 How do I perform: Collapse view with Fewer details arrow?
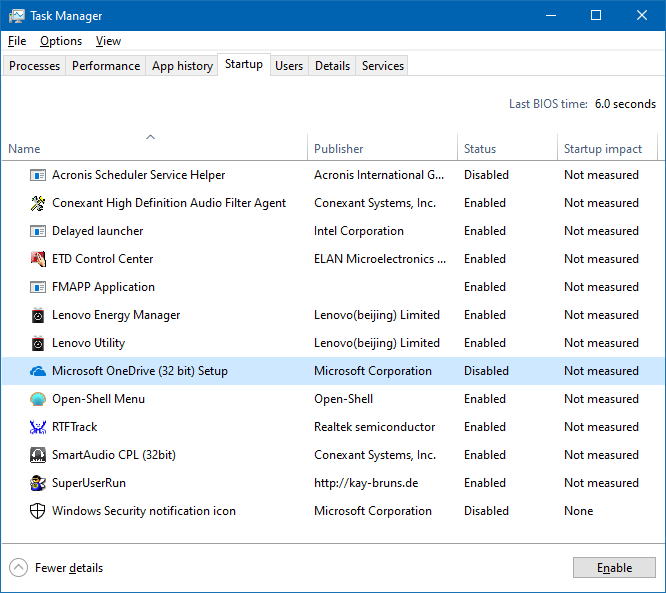18,568
